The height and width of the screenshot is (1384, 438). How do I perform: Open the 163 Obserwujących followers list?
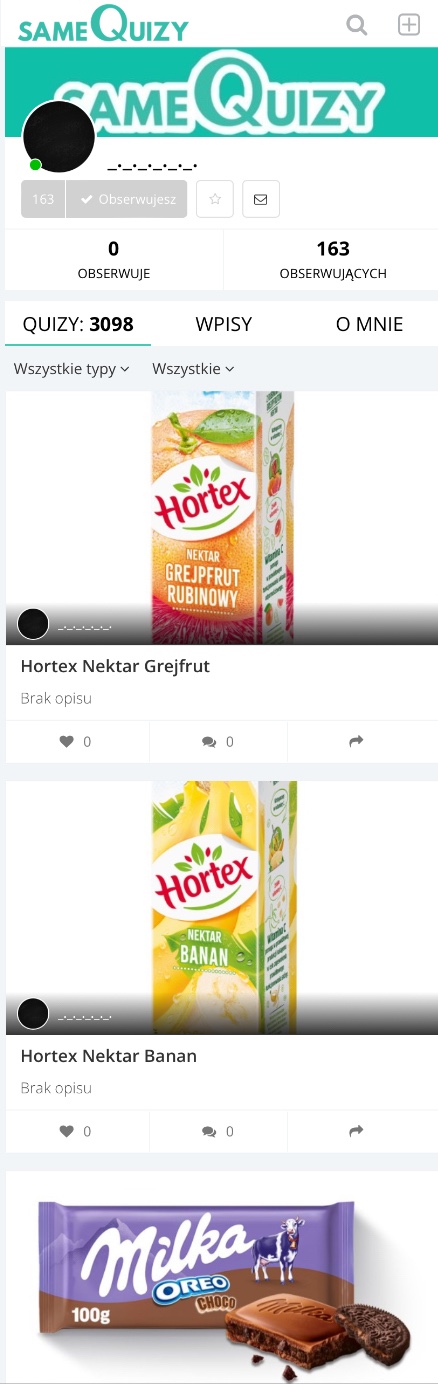pos(333,259)
